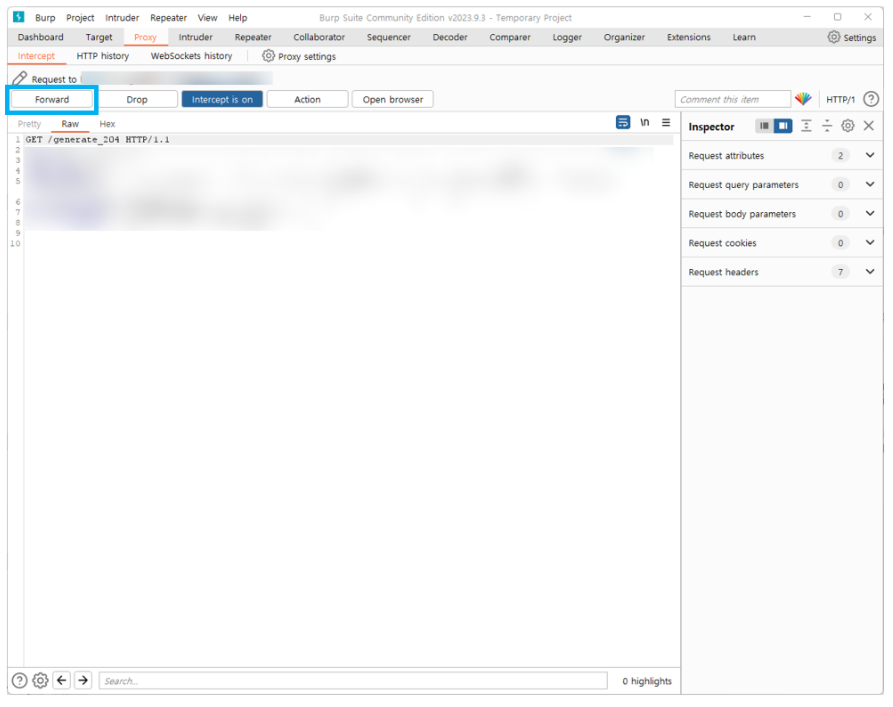Close the Inspector panel
This screenshot has width=893, height=707.
click(x=869, y=126)
